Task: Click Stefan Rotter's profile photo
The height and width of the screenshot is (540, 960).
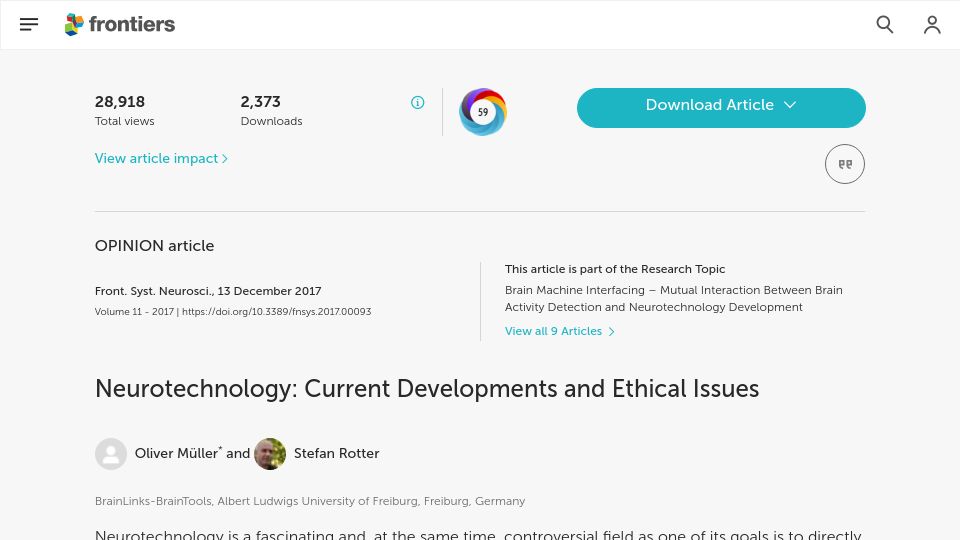Action: tap(270, 454)
